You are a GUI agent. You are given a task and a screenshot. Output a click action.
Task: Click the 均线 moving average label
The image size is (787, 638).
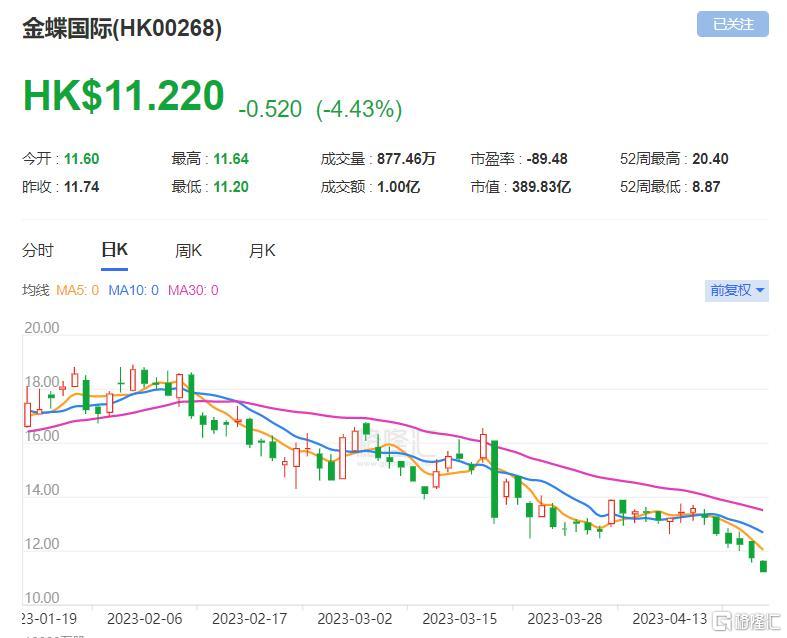[x=36, y=290]
